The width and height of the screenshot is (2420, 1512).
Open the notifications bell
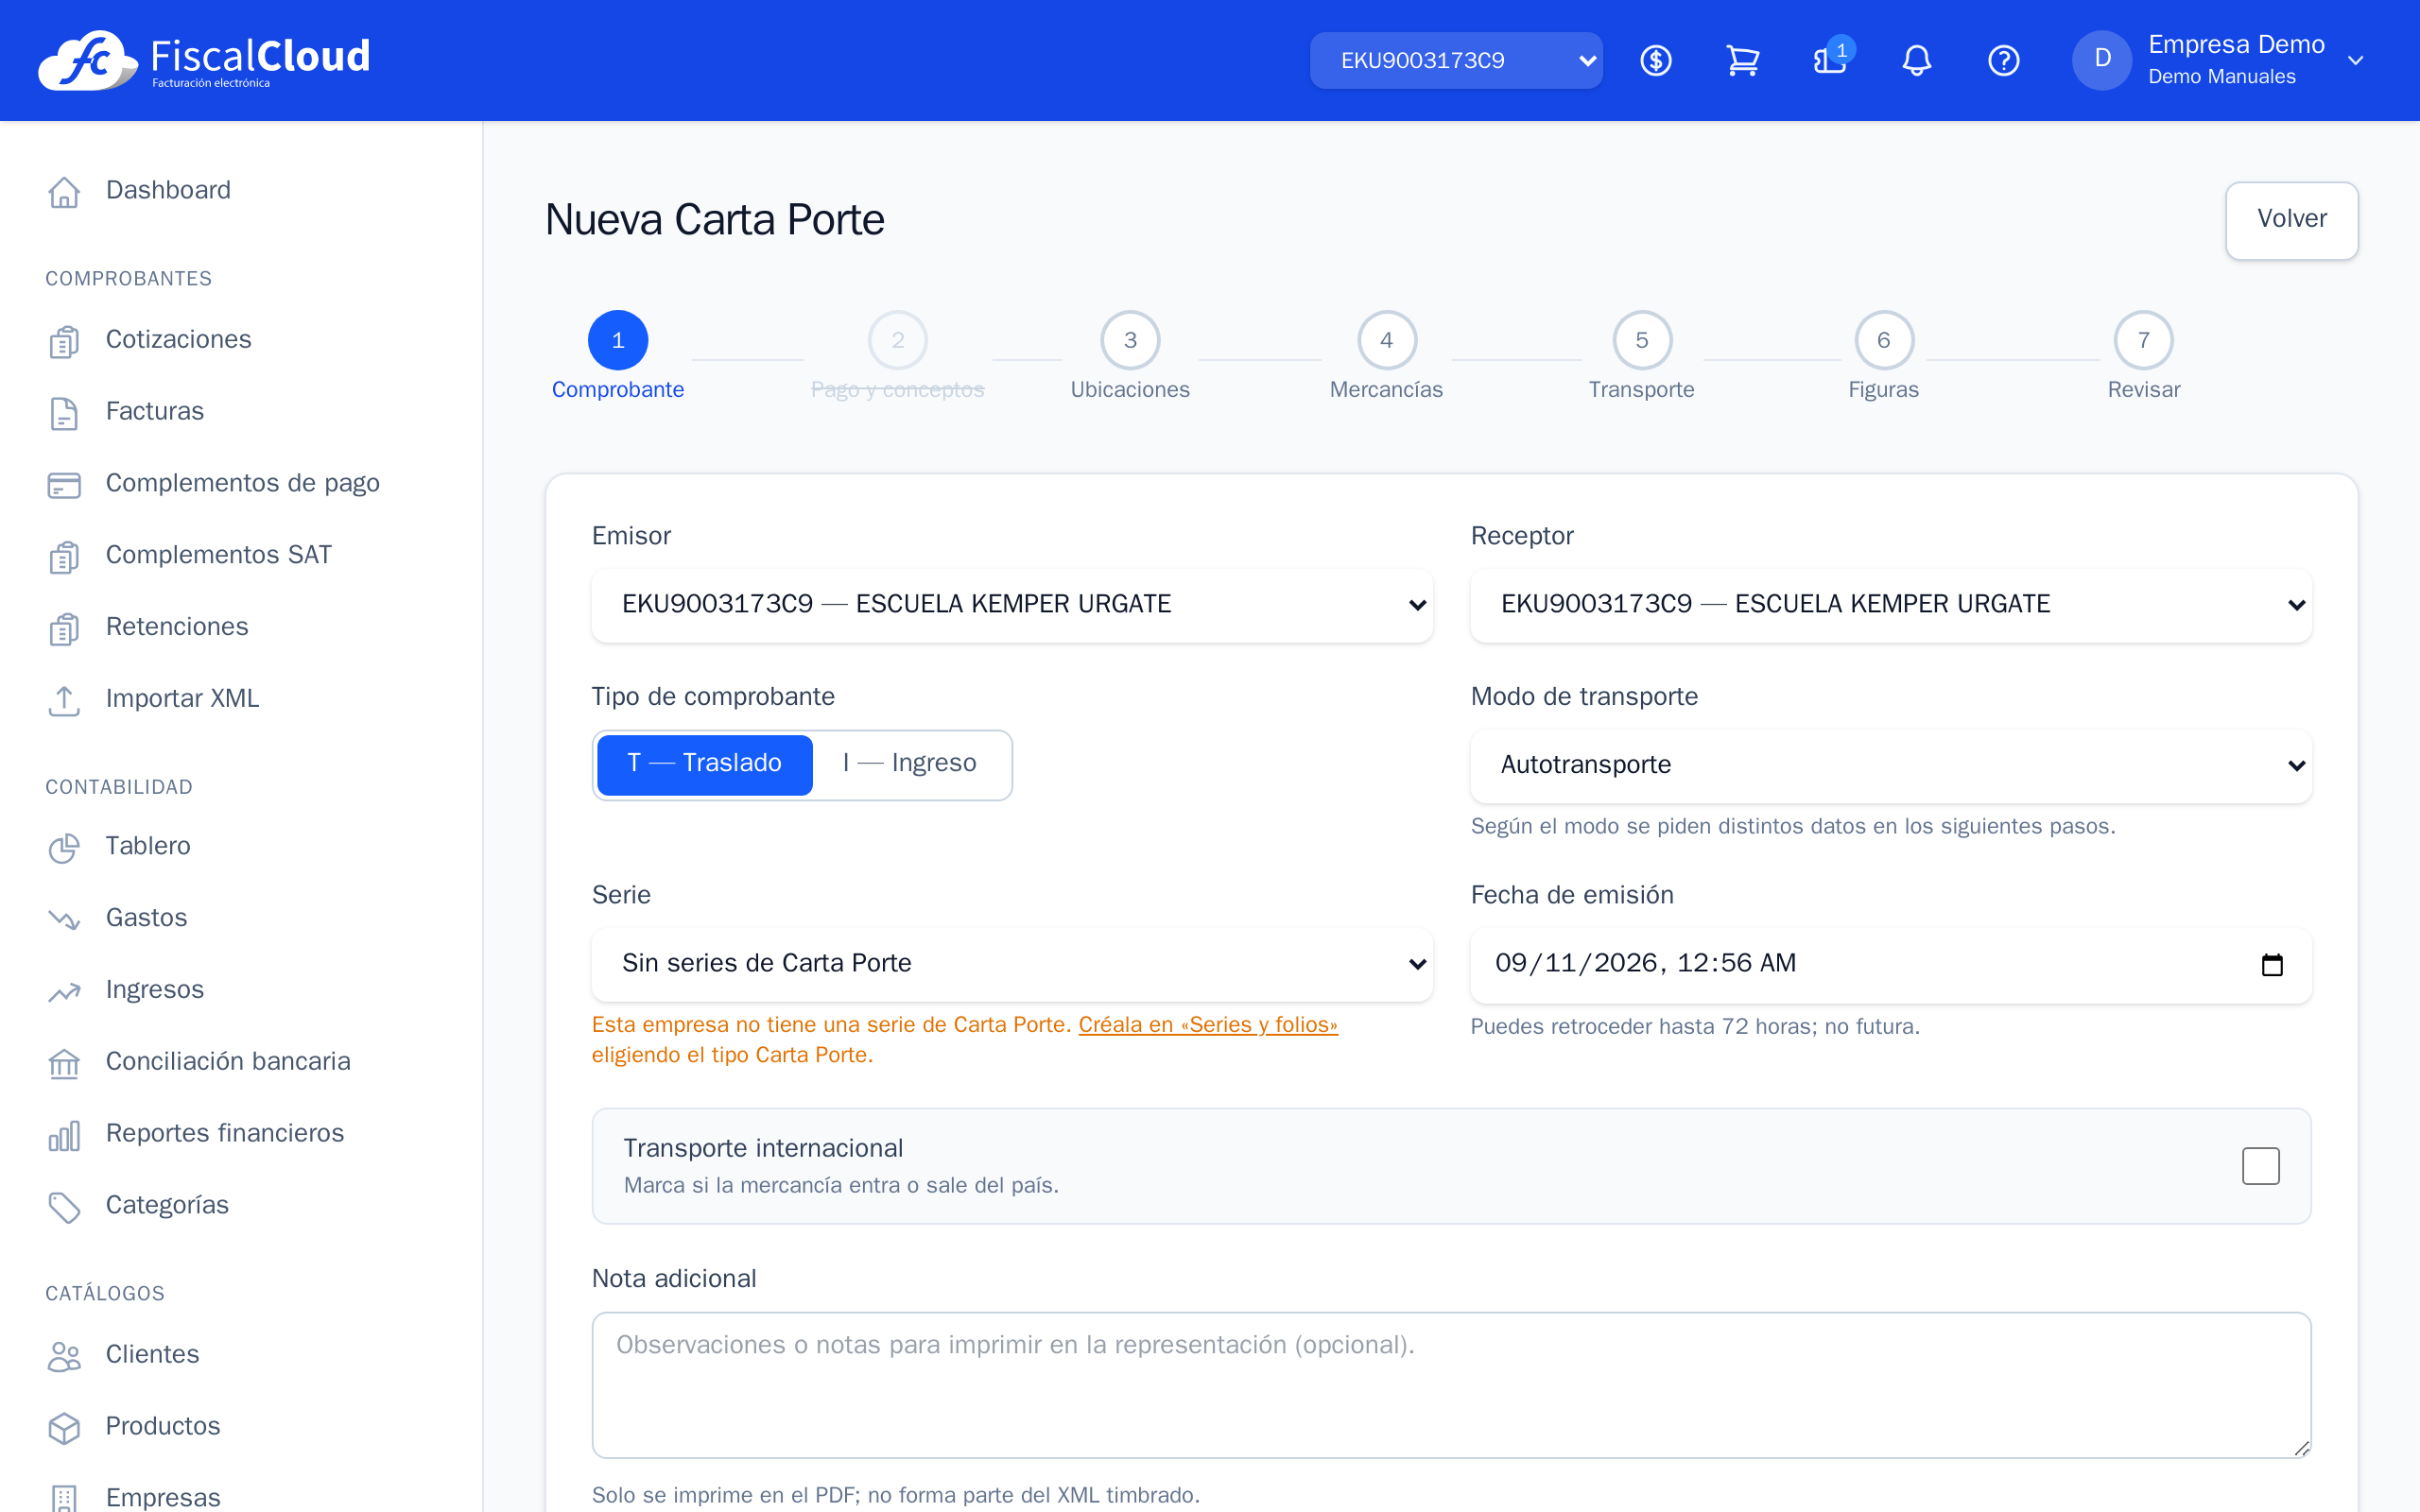[1916, 60]
